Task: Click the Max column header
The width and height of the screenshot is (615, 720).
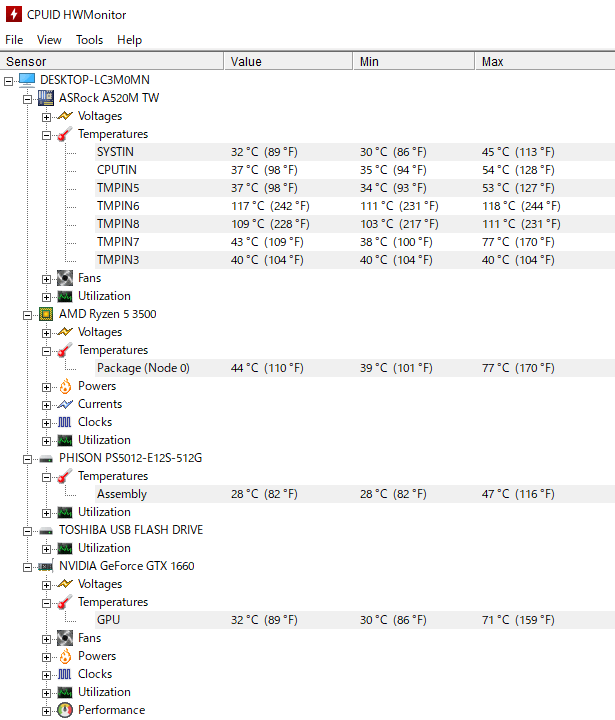Action: 545,62
